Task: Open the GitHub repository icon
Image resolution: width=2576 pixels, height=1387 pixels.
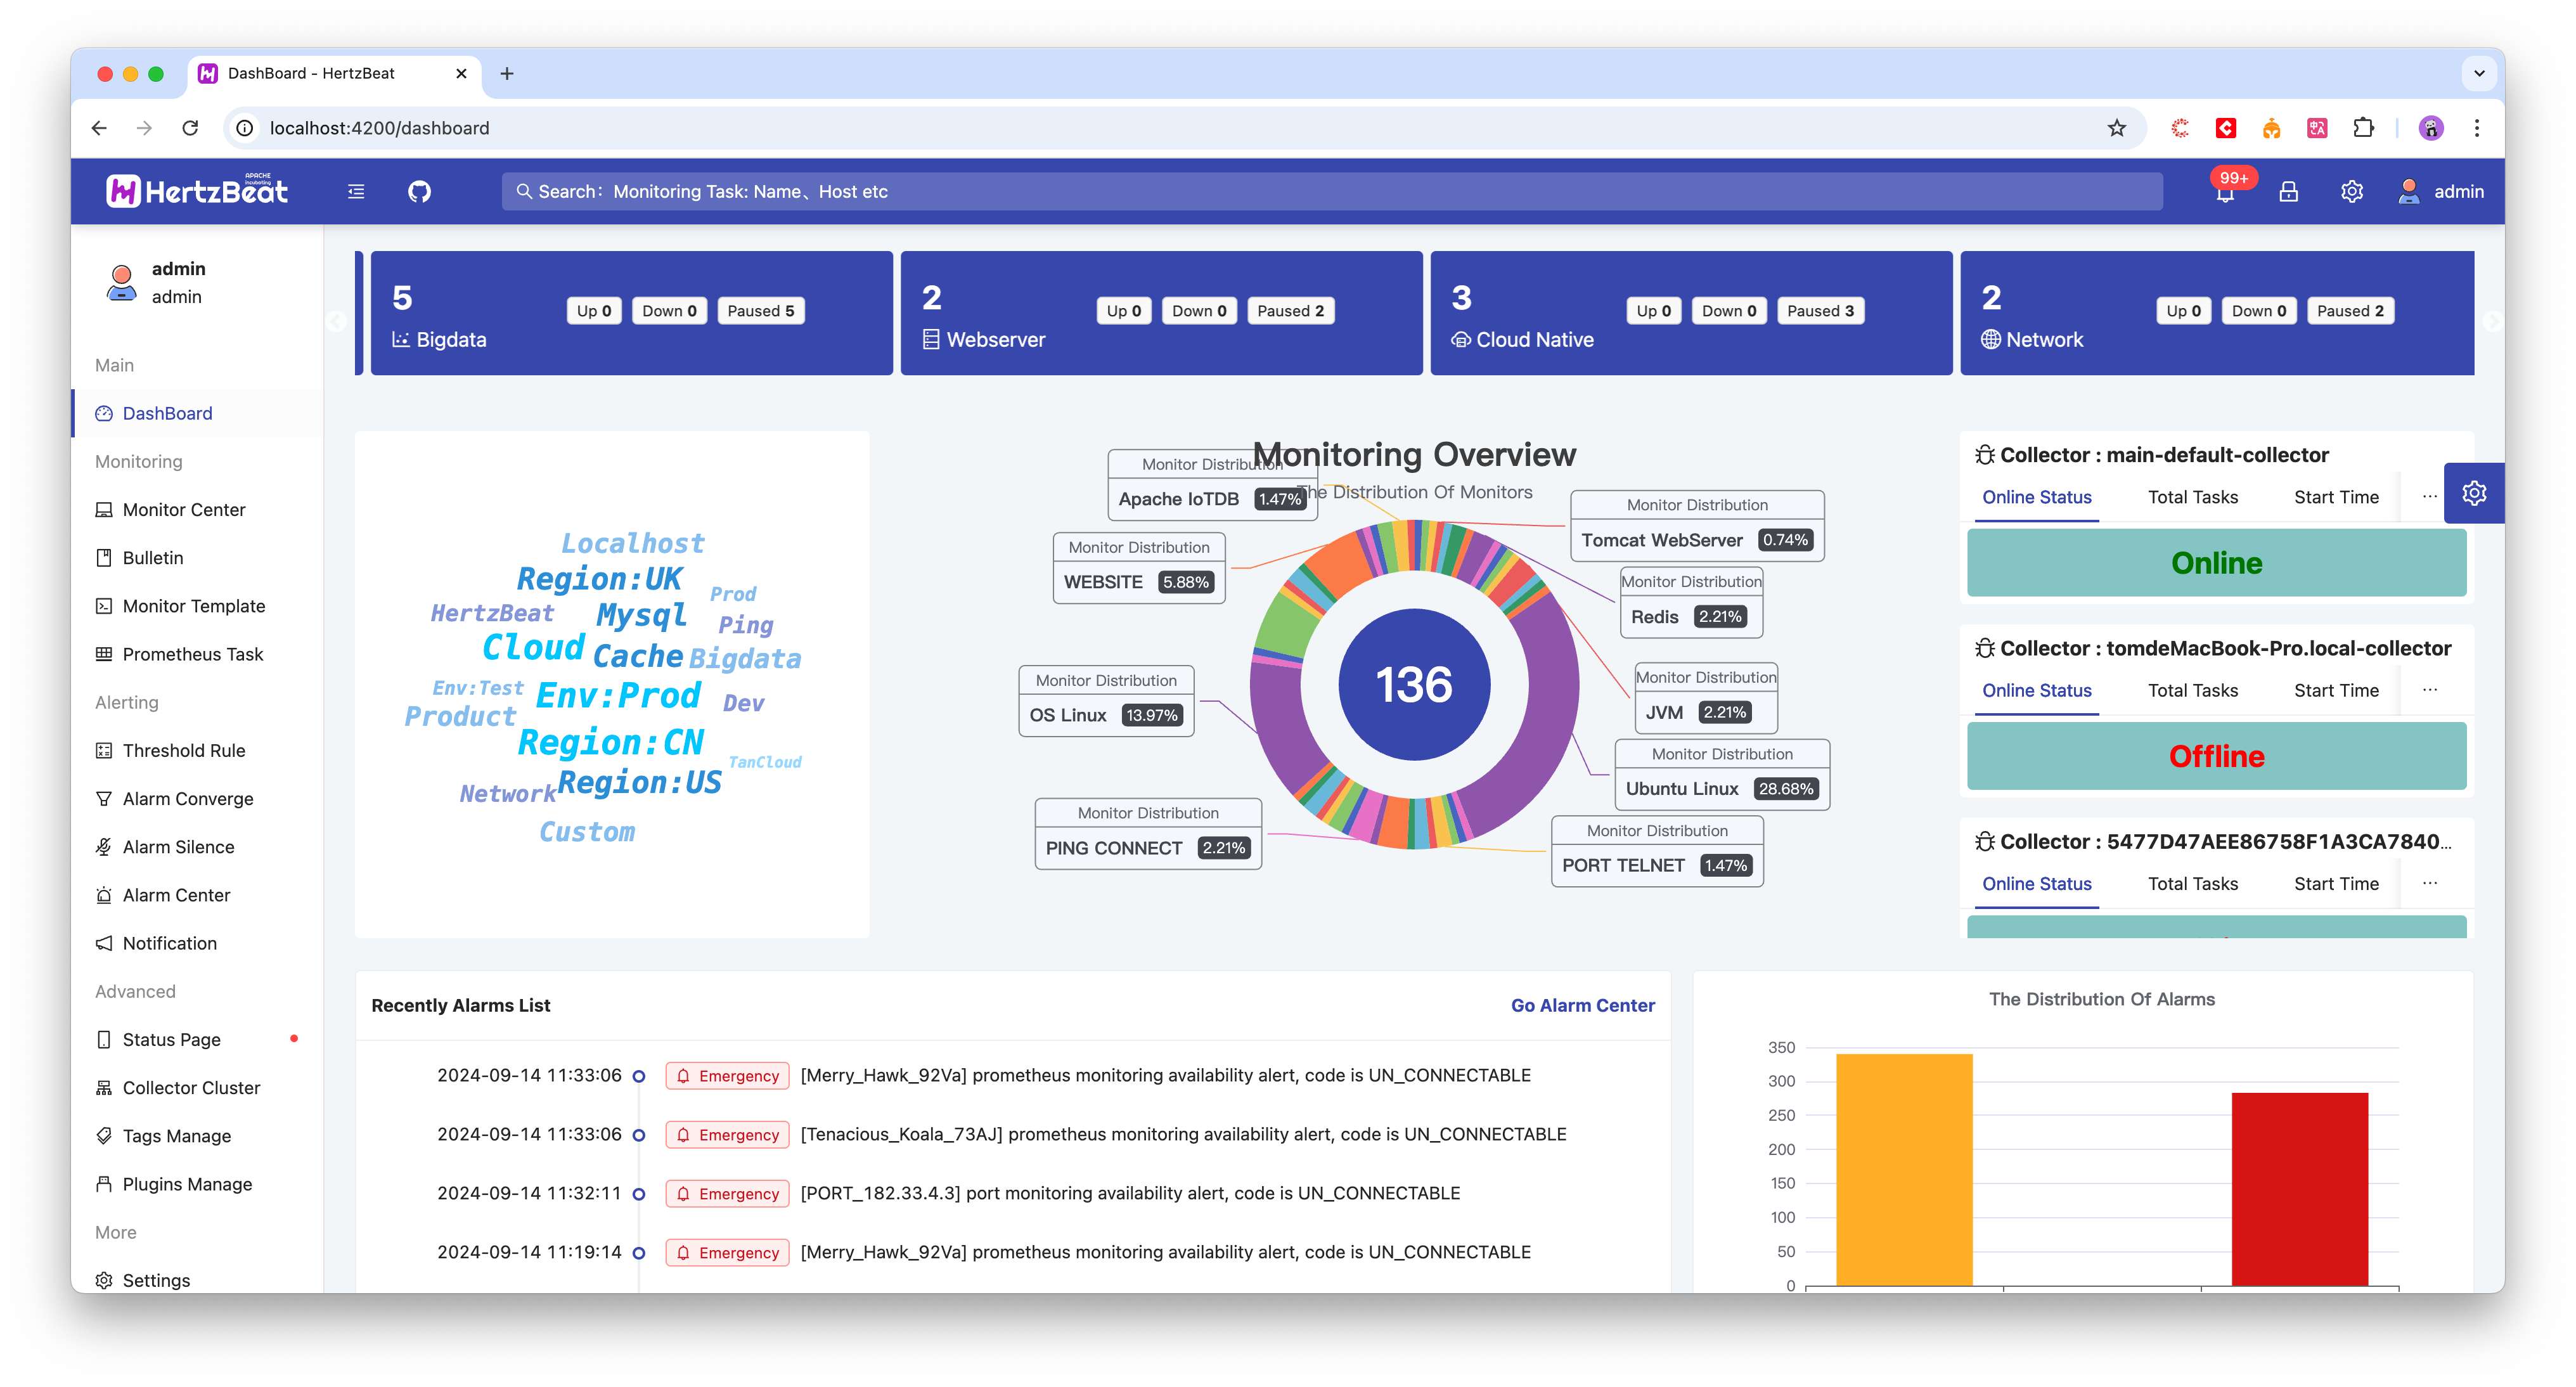Action: click(x=419, y=191)
